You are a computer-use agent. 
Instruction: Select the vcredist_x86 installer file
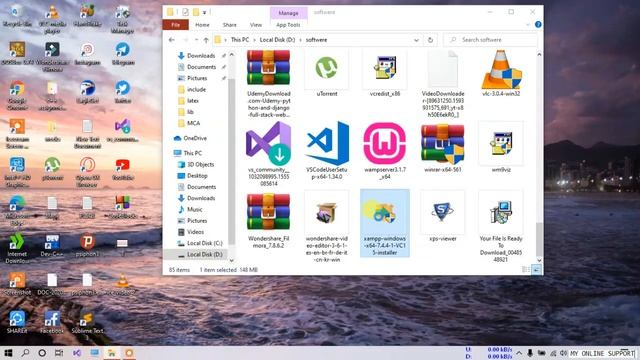point(384,73)
